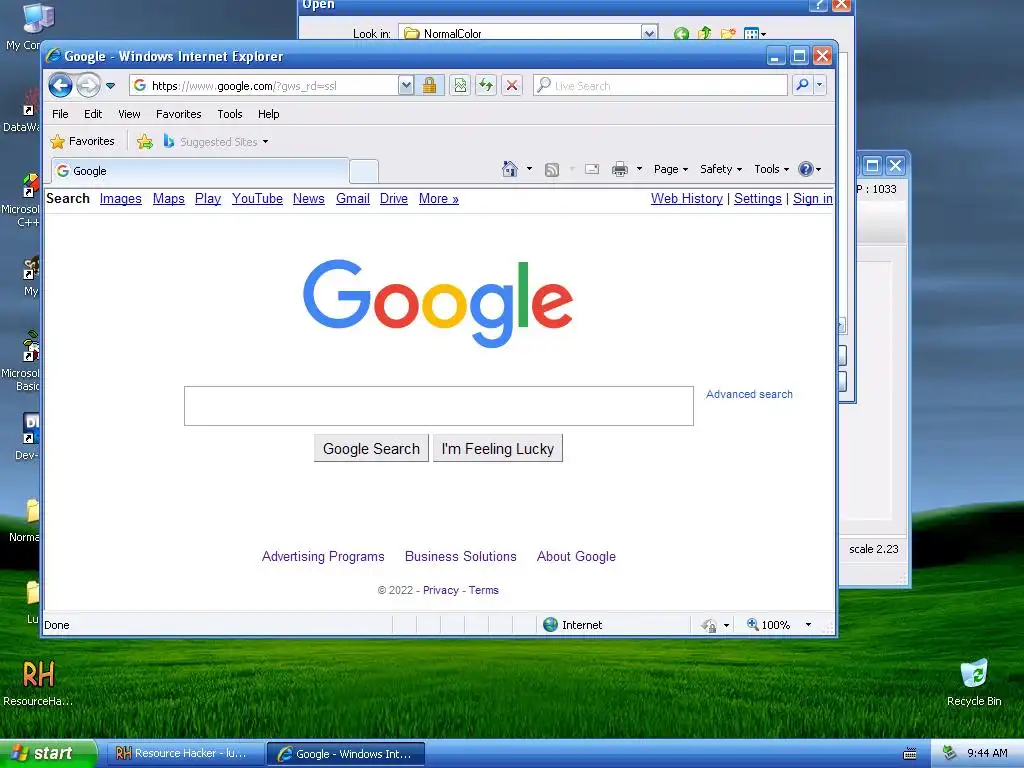
Task: Open About Google link
Action: click(x=576, y=556)
